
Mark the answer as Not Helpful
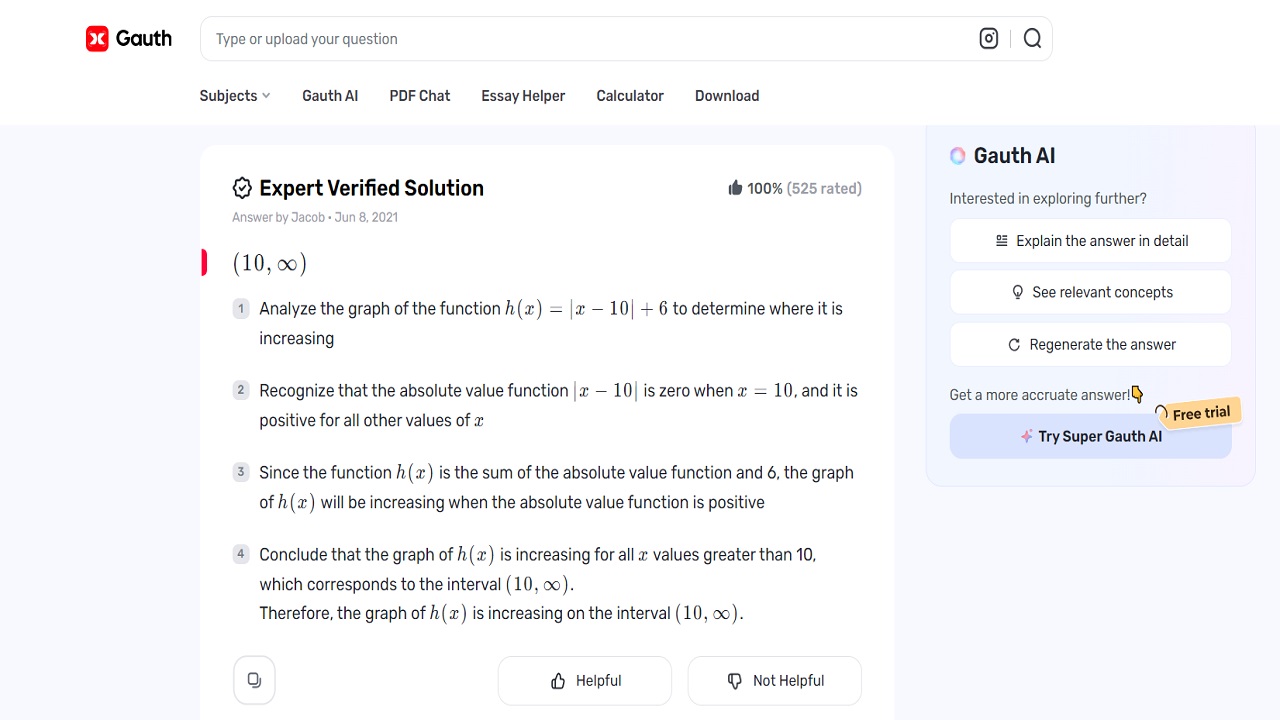(x=775, y=681)
